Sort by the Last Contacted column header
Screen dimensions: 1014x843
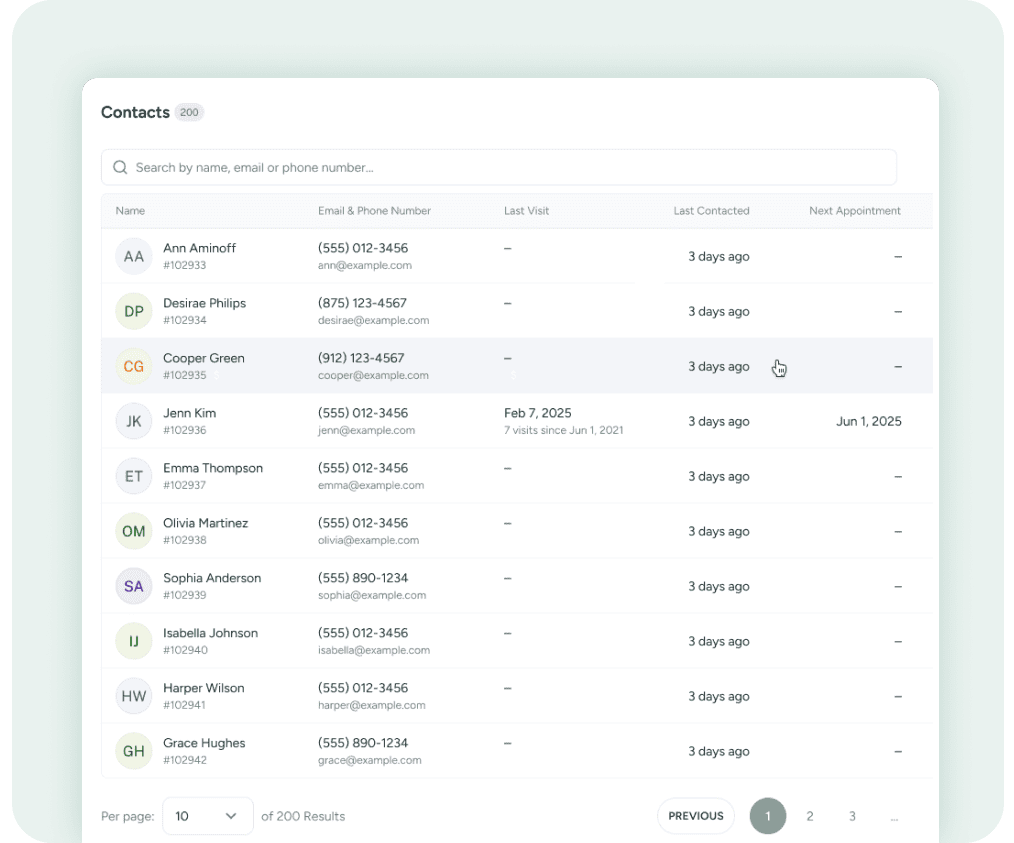click(711, 211)
